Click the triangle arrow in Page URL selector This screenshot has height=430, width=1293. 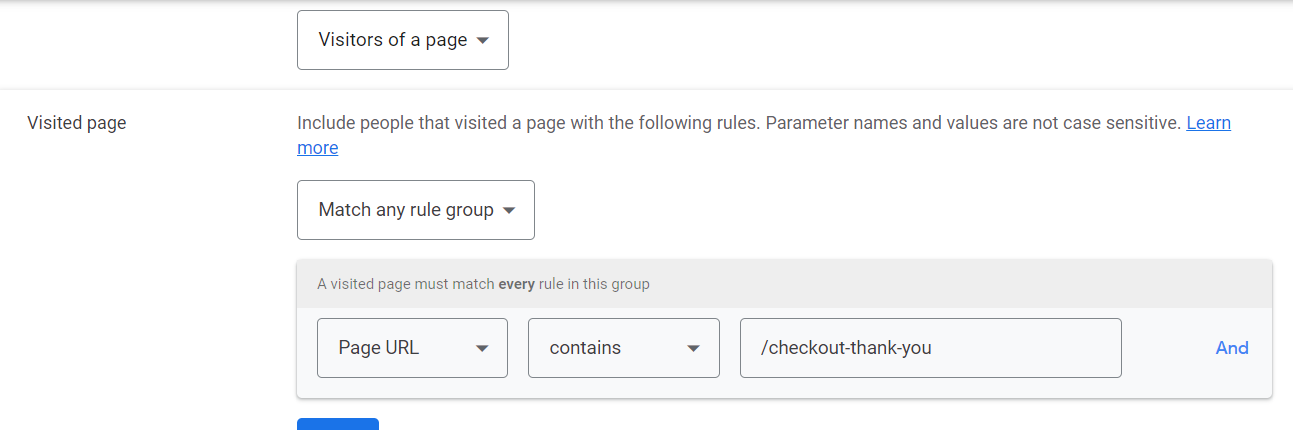pyautogui.click(x=482, y=349)
